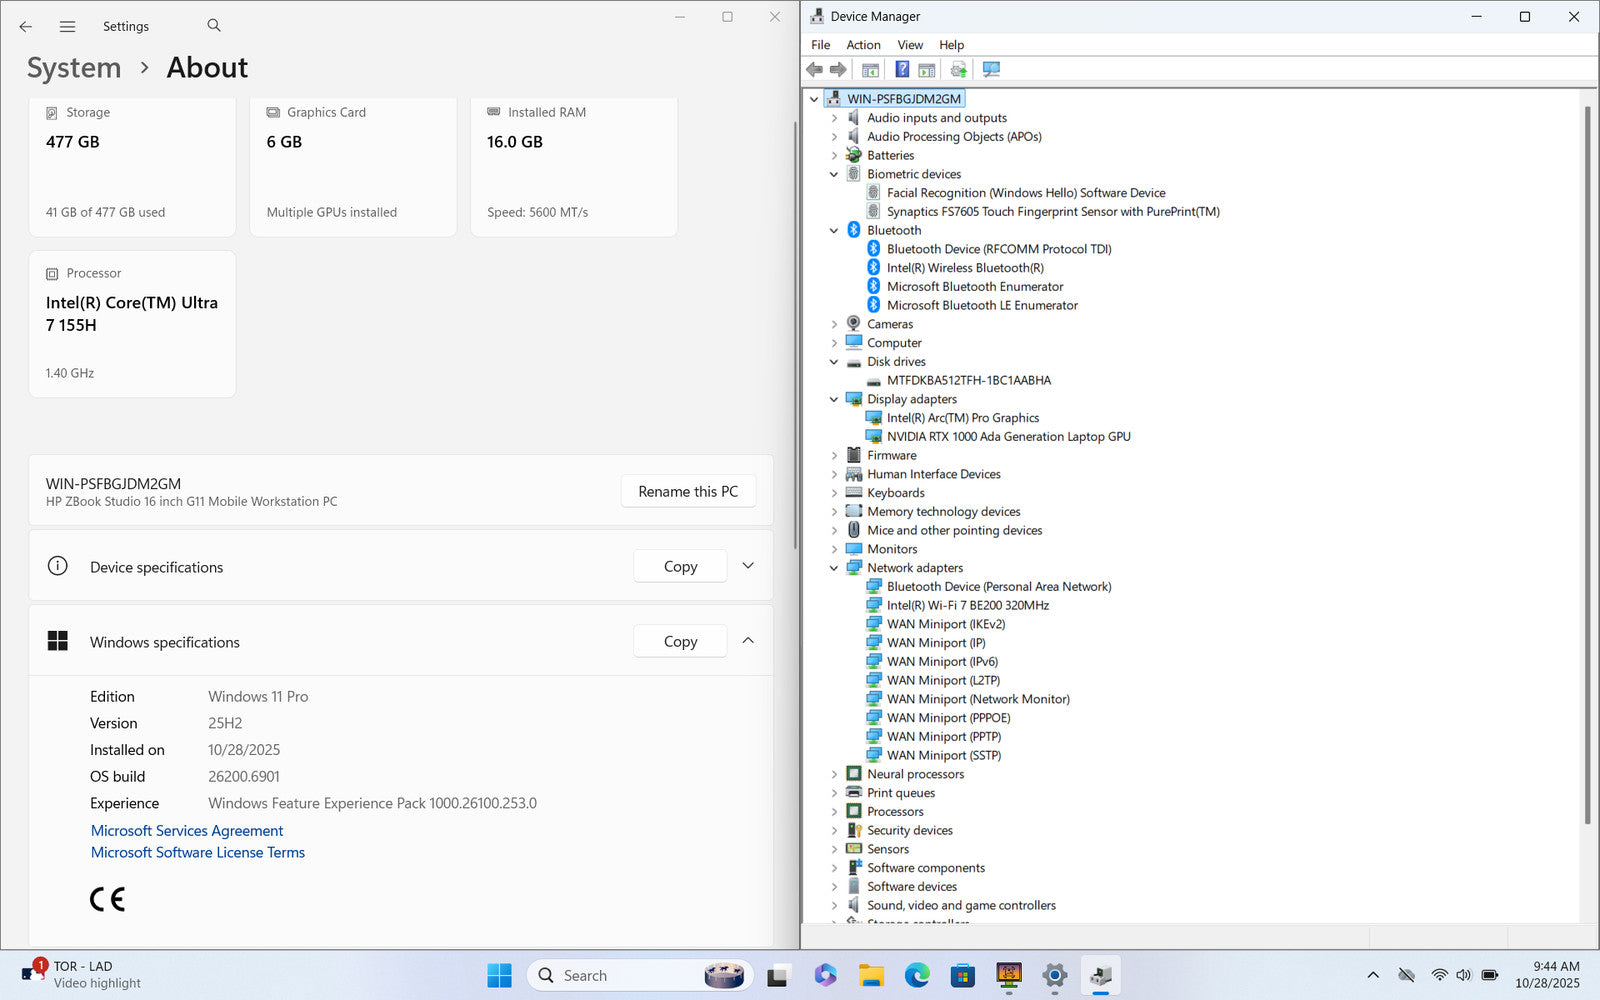The image size is (1600, 1000).
Task: Open the Settings hamburger navigation menu
Action: (67, 27)
